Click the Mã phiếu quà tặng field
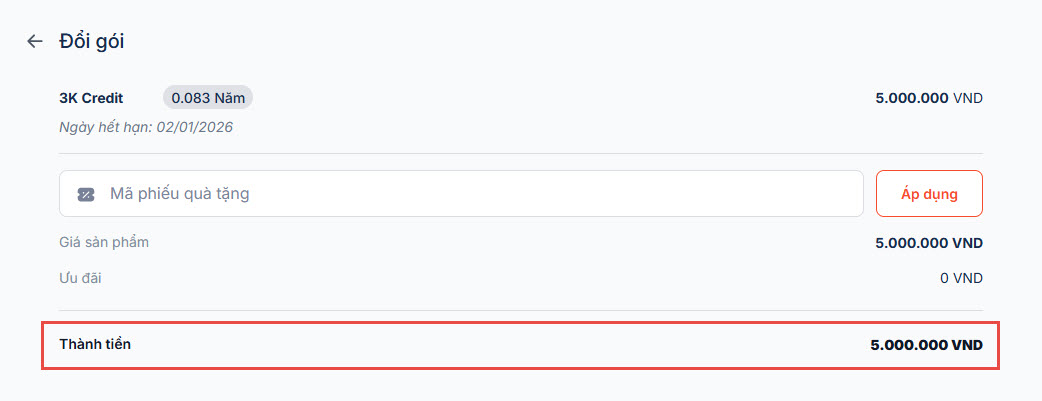Screen dimensions: 1042x401 (470, 194)
